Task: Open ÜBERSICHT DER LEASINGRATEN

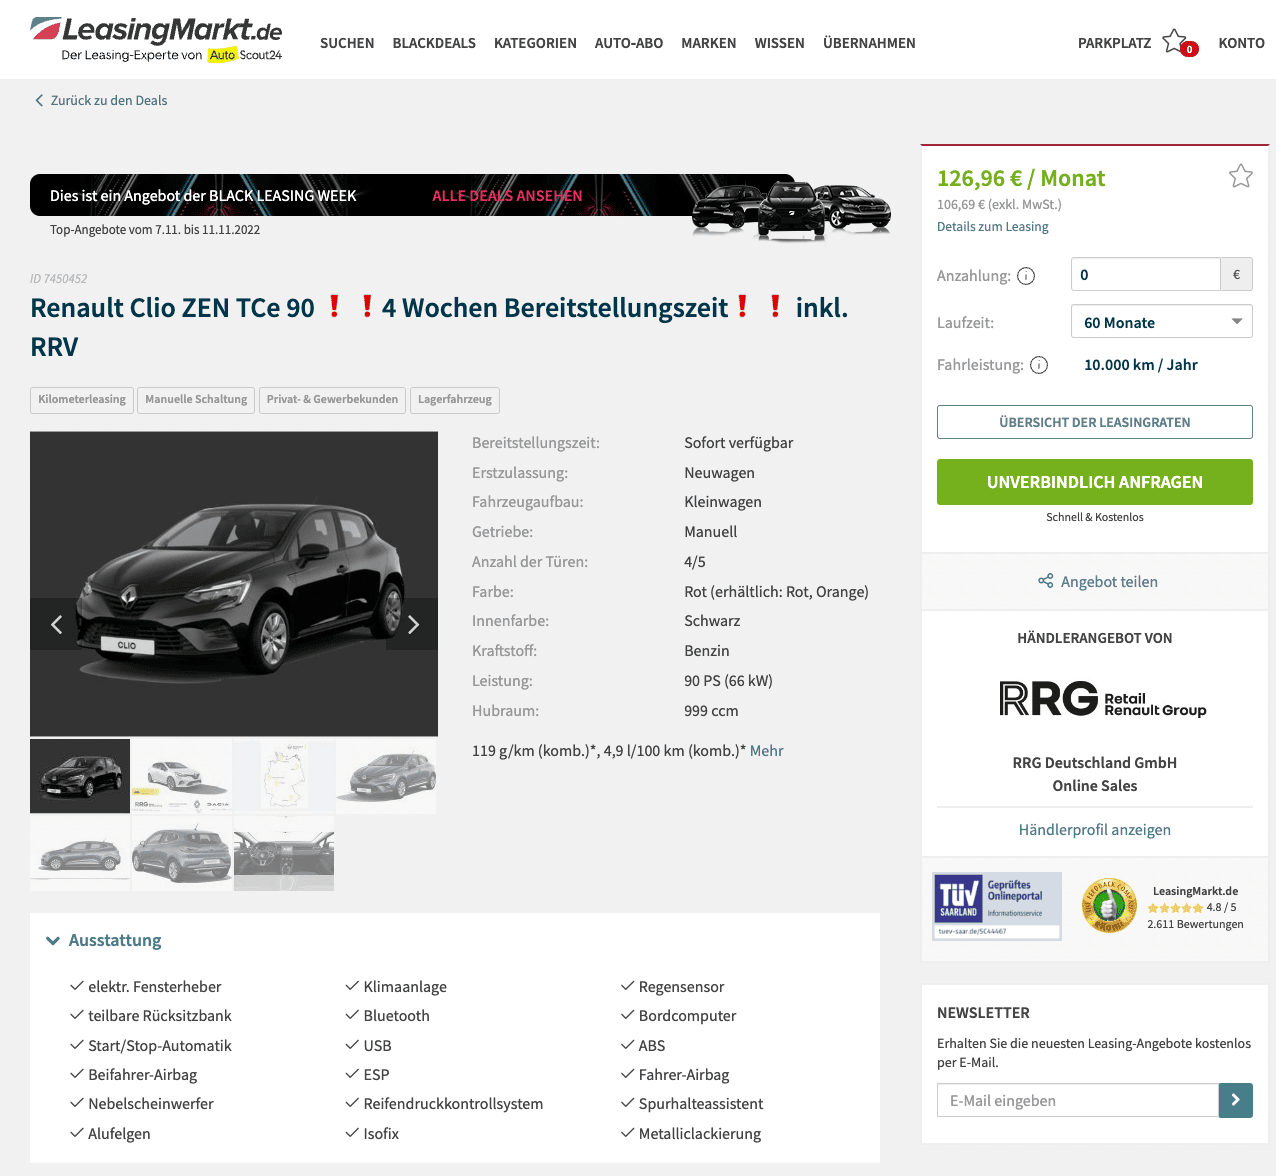Action: tap(1095, 422)
